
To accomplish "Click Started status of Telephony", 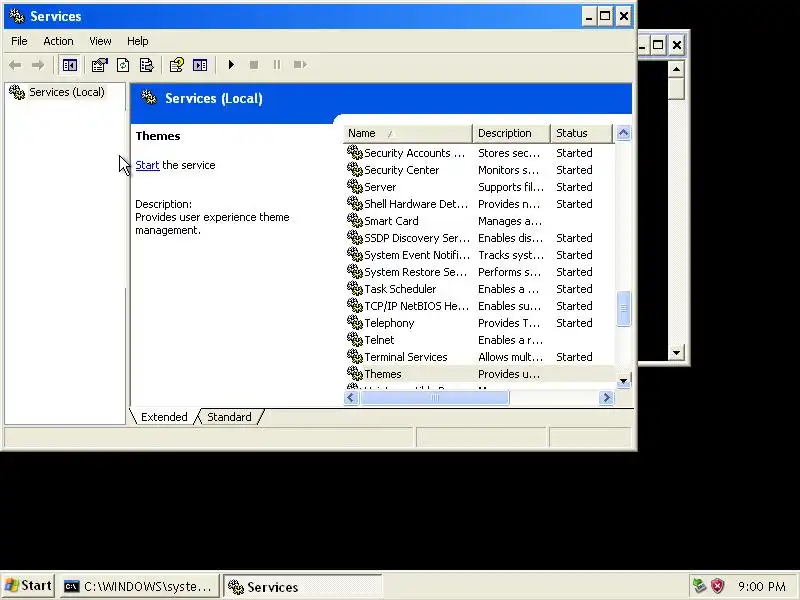I will coord(574,323).
